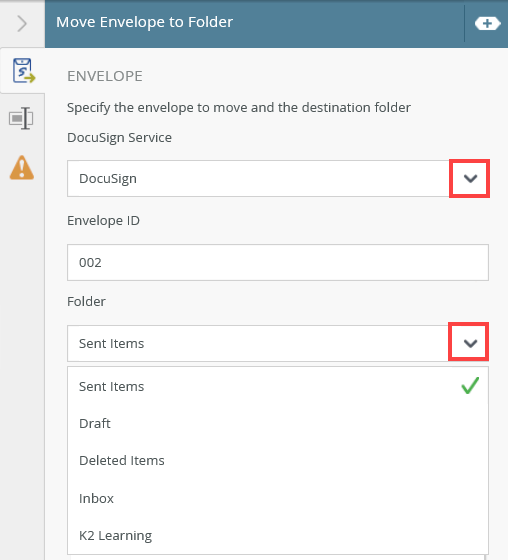Open the Errors warning triangle tab
This screenshot has width=508, height=560.
[x=22, y=168]
